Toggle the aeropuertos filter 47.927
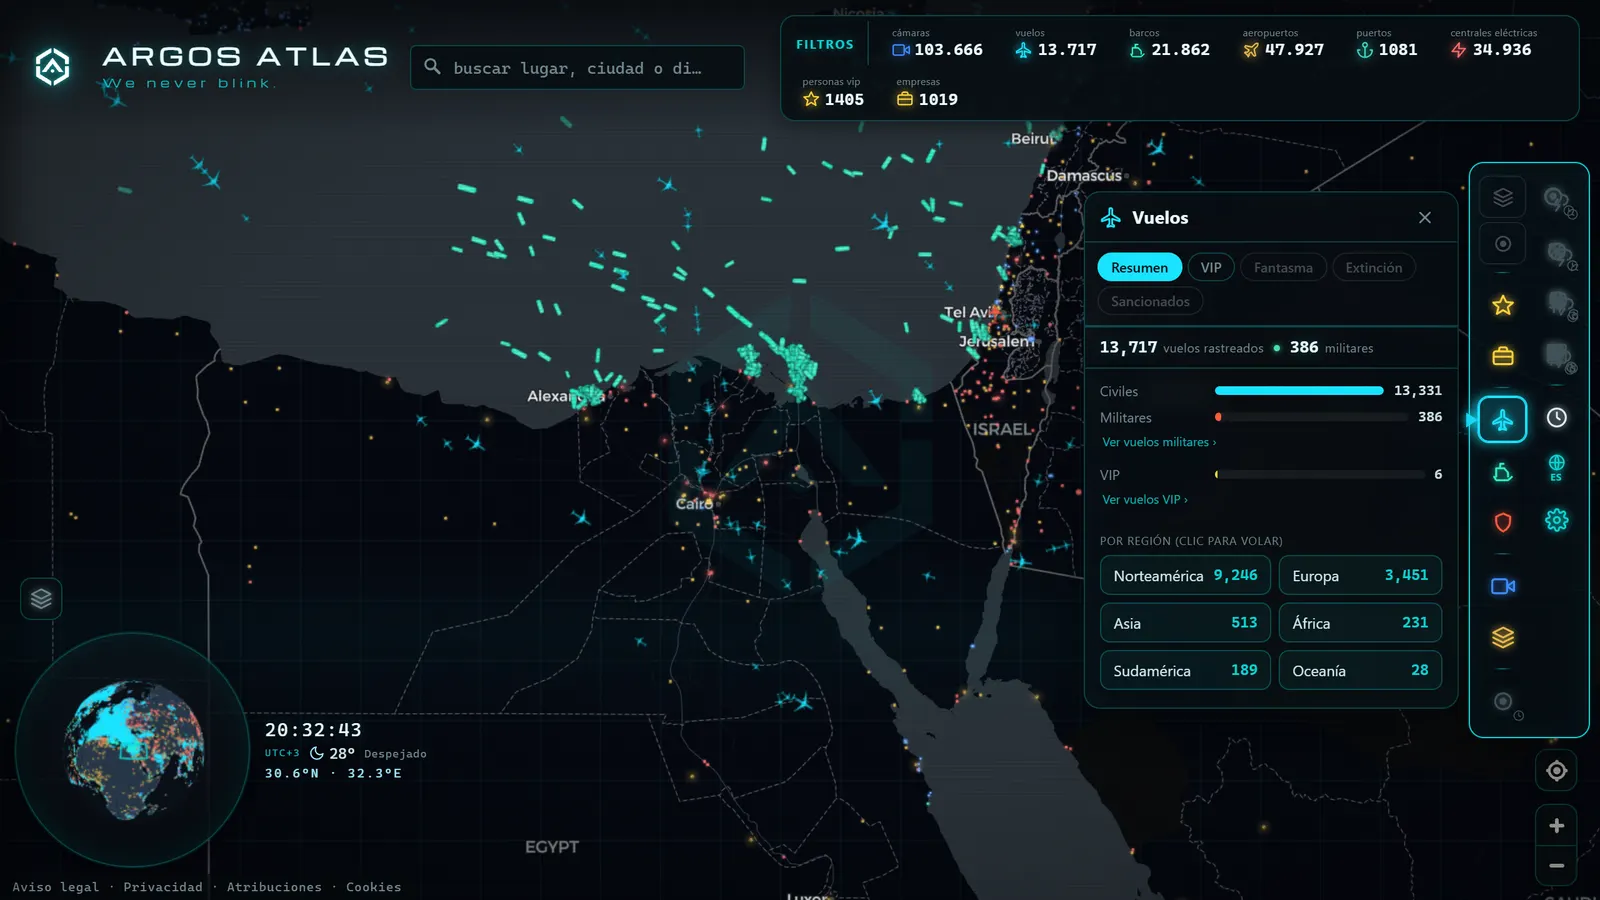This screenshot has height=900, width=1600. (x=1283, y=43)
